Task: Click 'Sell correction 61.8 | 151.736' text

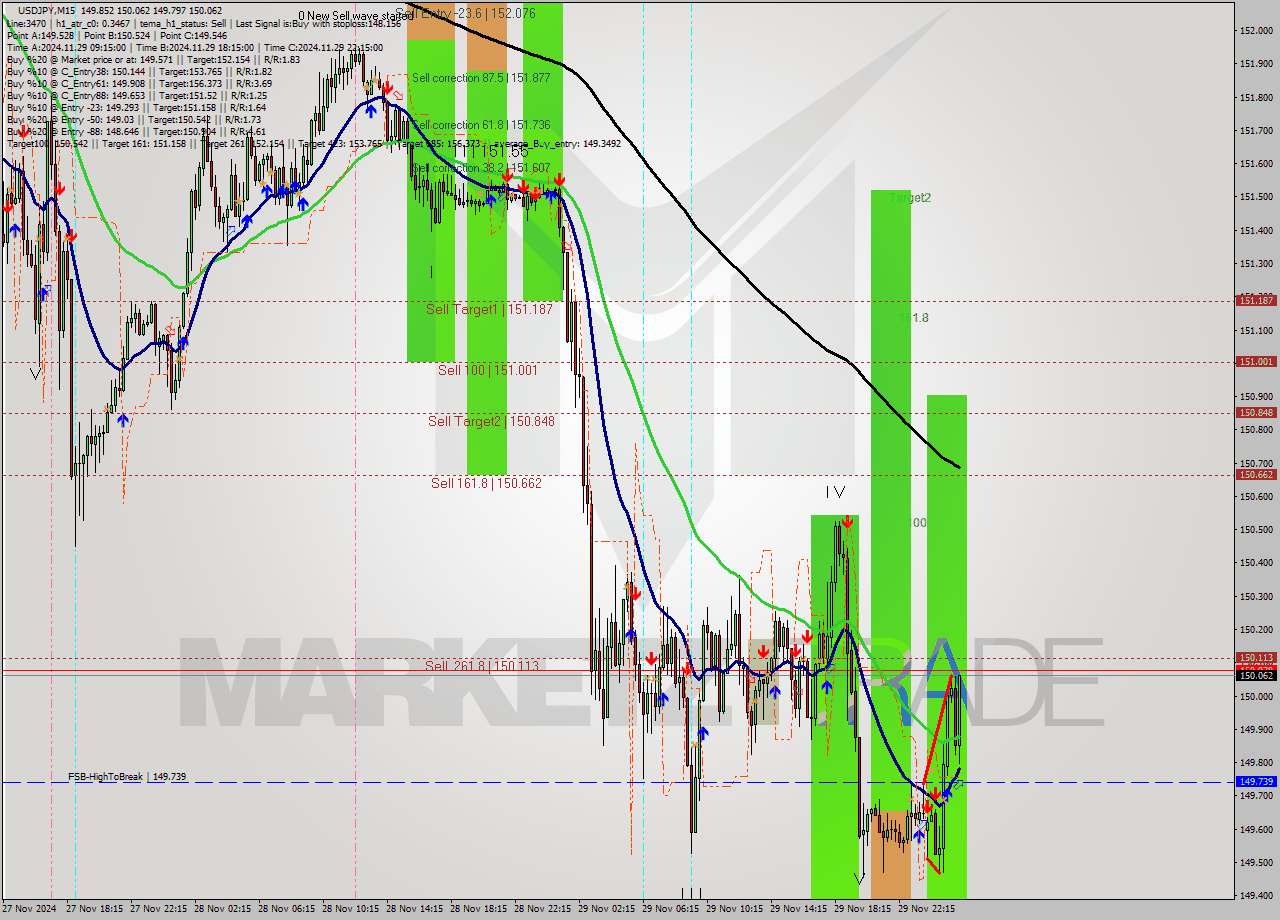Action: pos(481,125)
